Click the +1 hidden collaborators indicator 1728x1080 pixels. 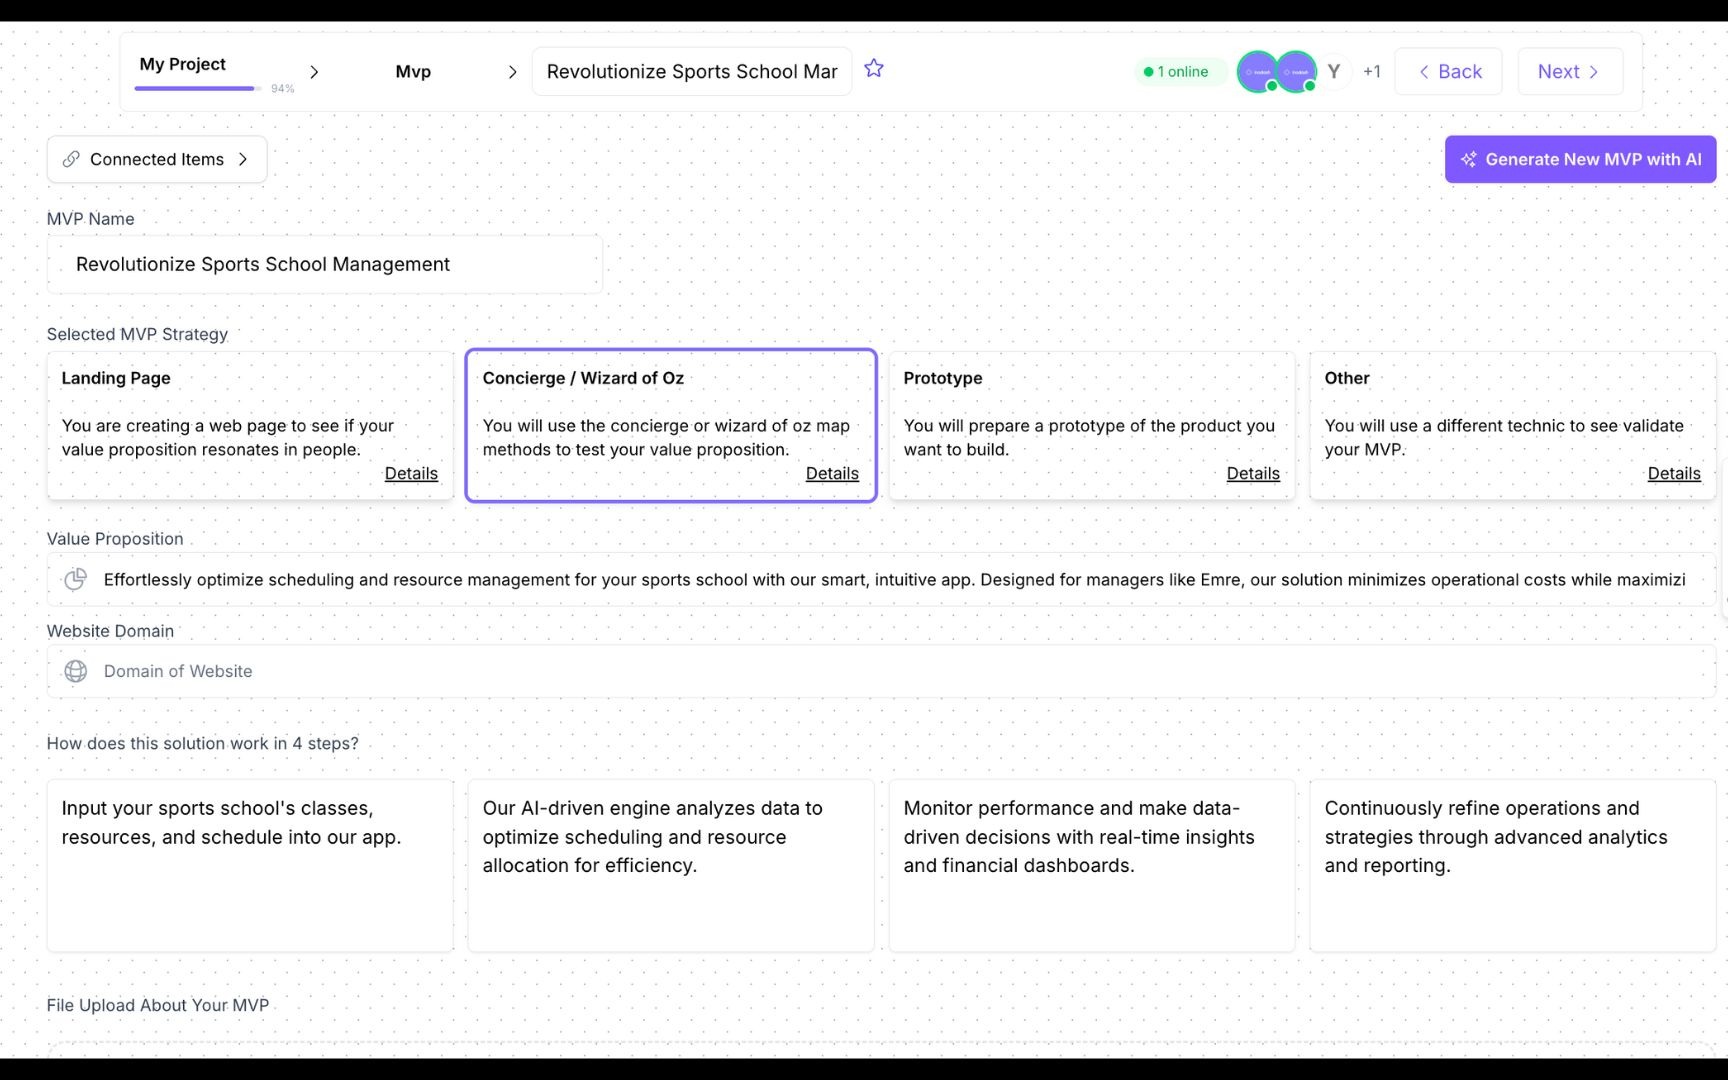click(1371, 71)
